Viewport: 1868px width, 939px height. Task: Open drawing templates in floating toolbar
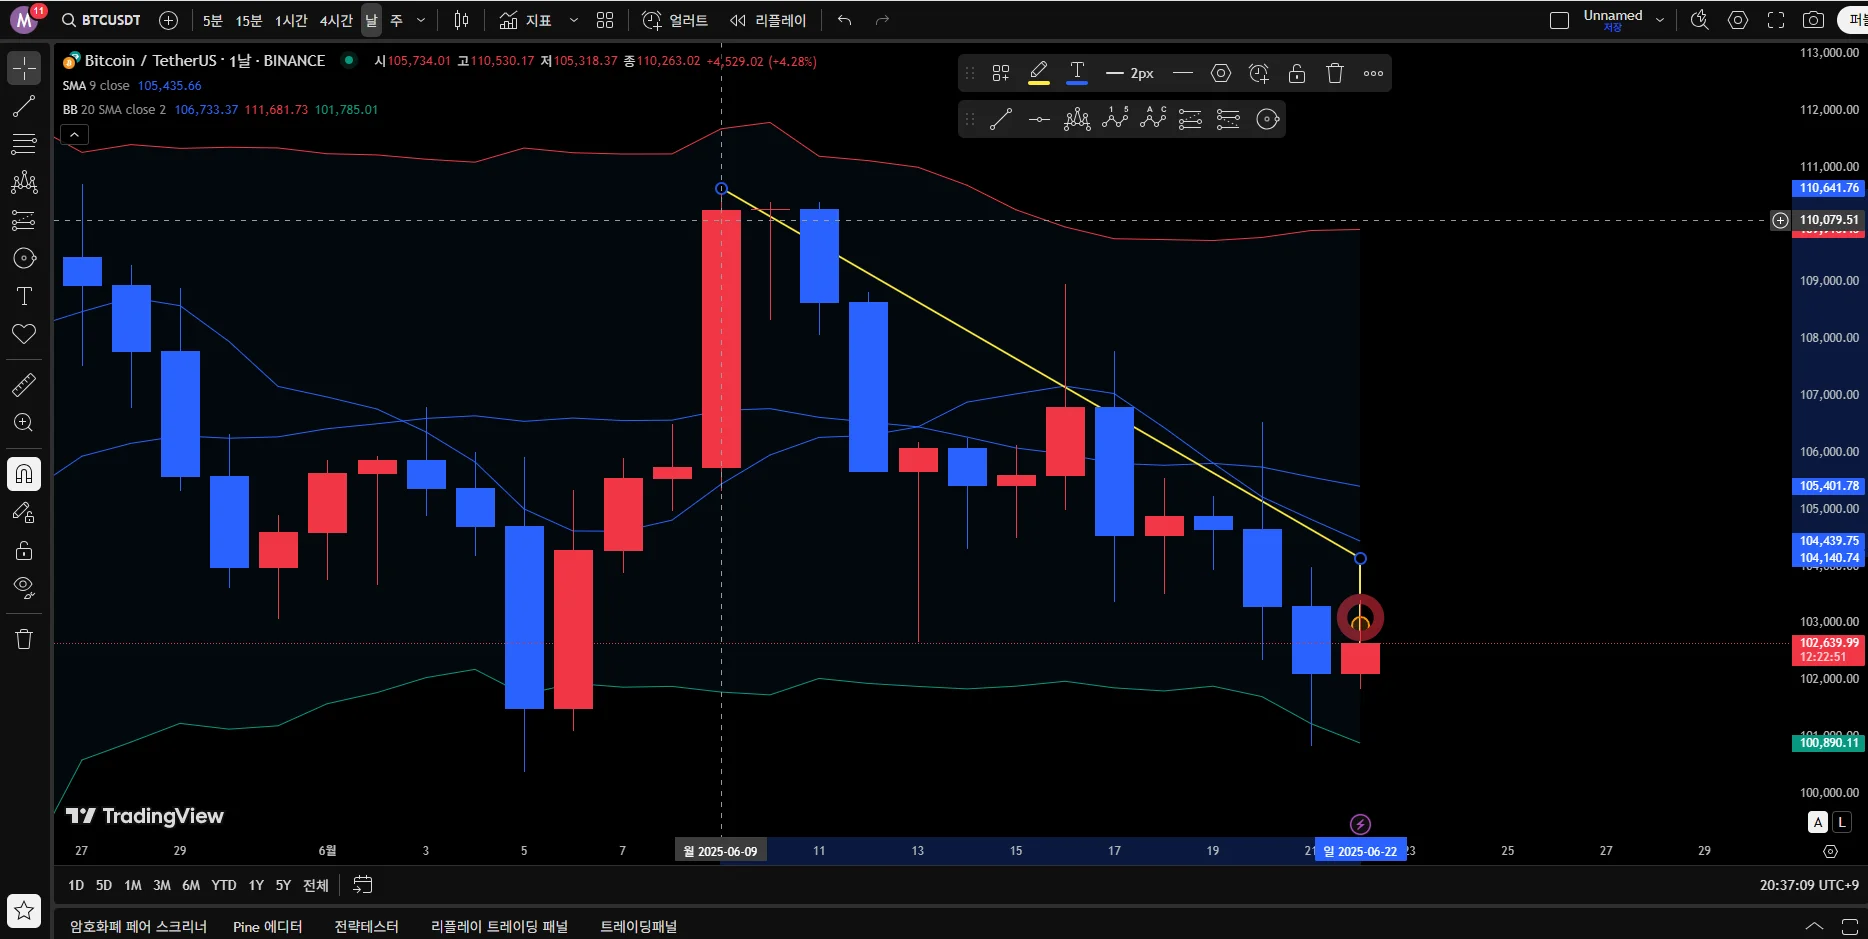point(1001,73)
